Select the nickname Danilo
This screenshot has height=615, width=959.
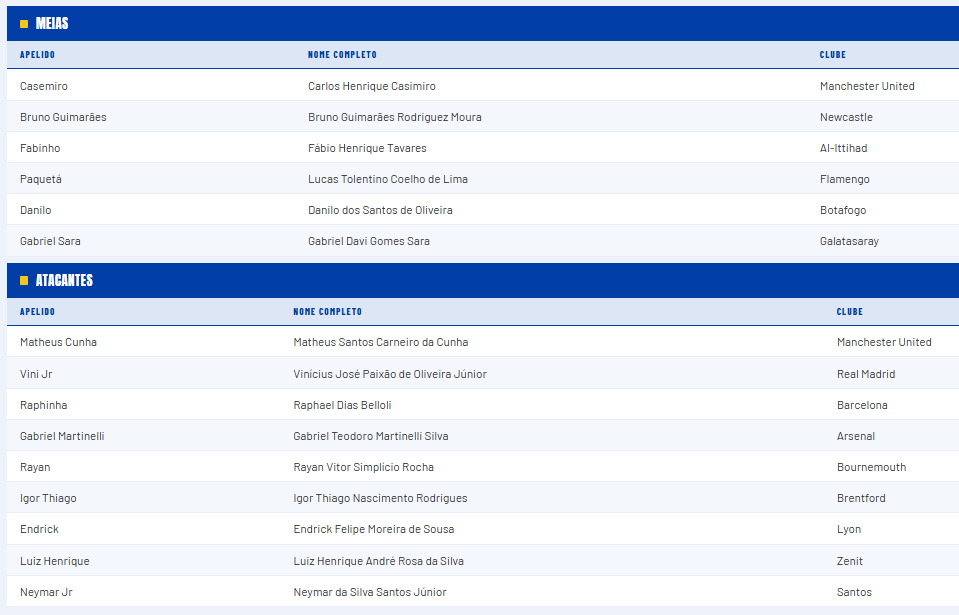[x=35, y=210]
